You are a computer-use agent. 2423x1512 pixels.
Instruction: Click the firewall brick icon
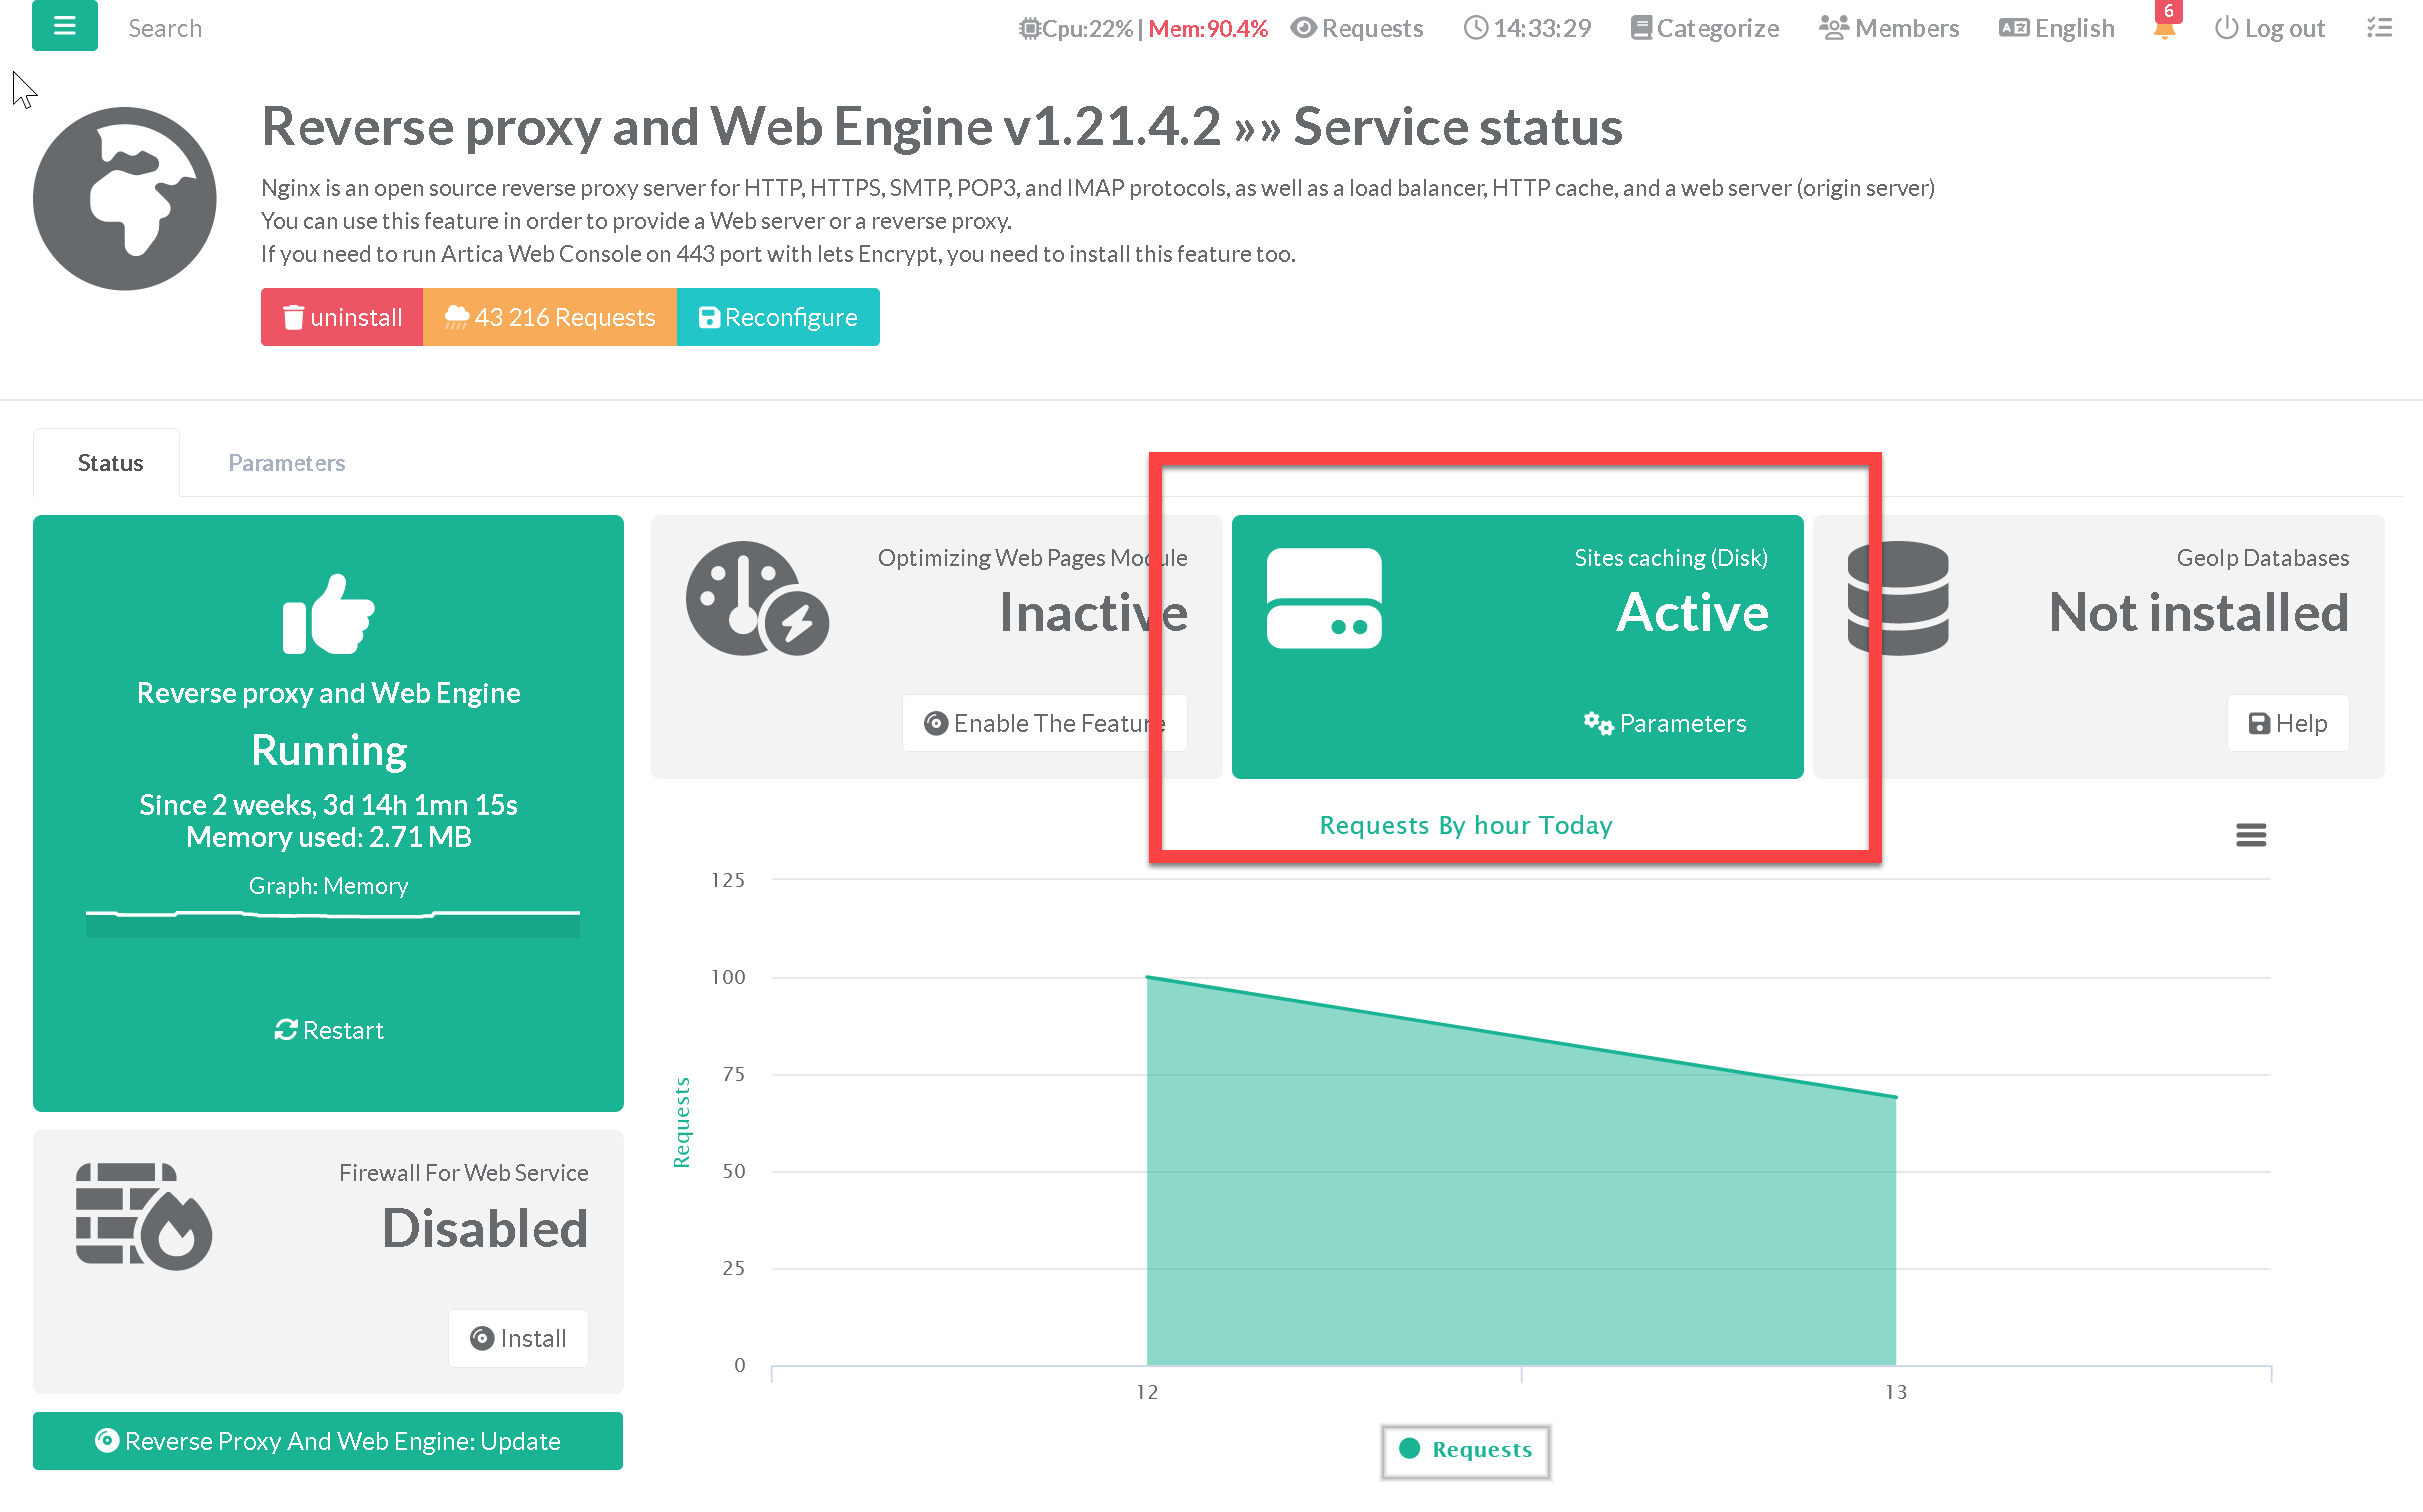143,1216
